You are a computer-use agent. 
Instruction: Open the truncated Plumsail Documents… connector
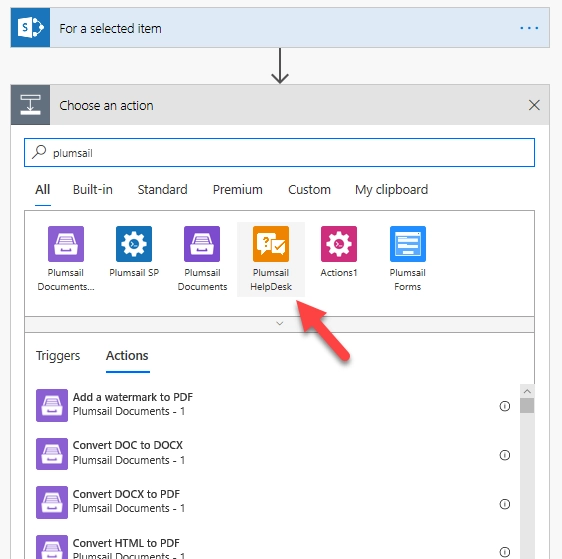(66, 259)
